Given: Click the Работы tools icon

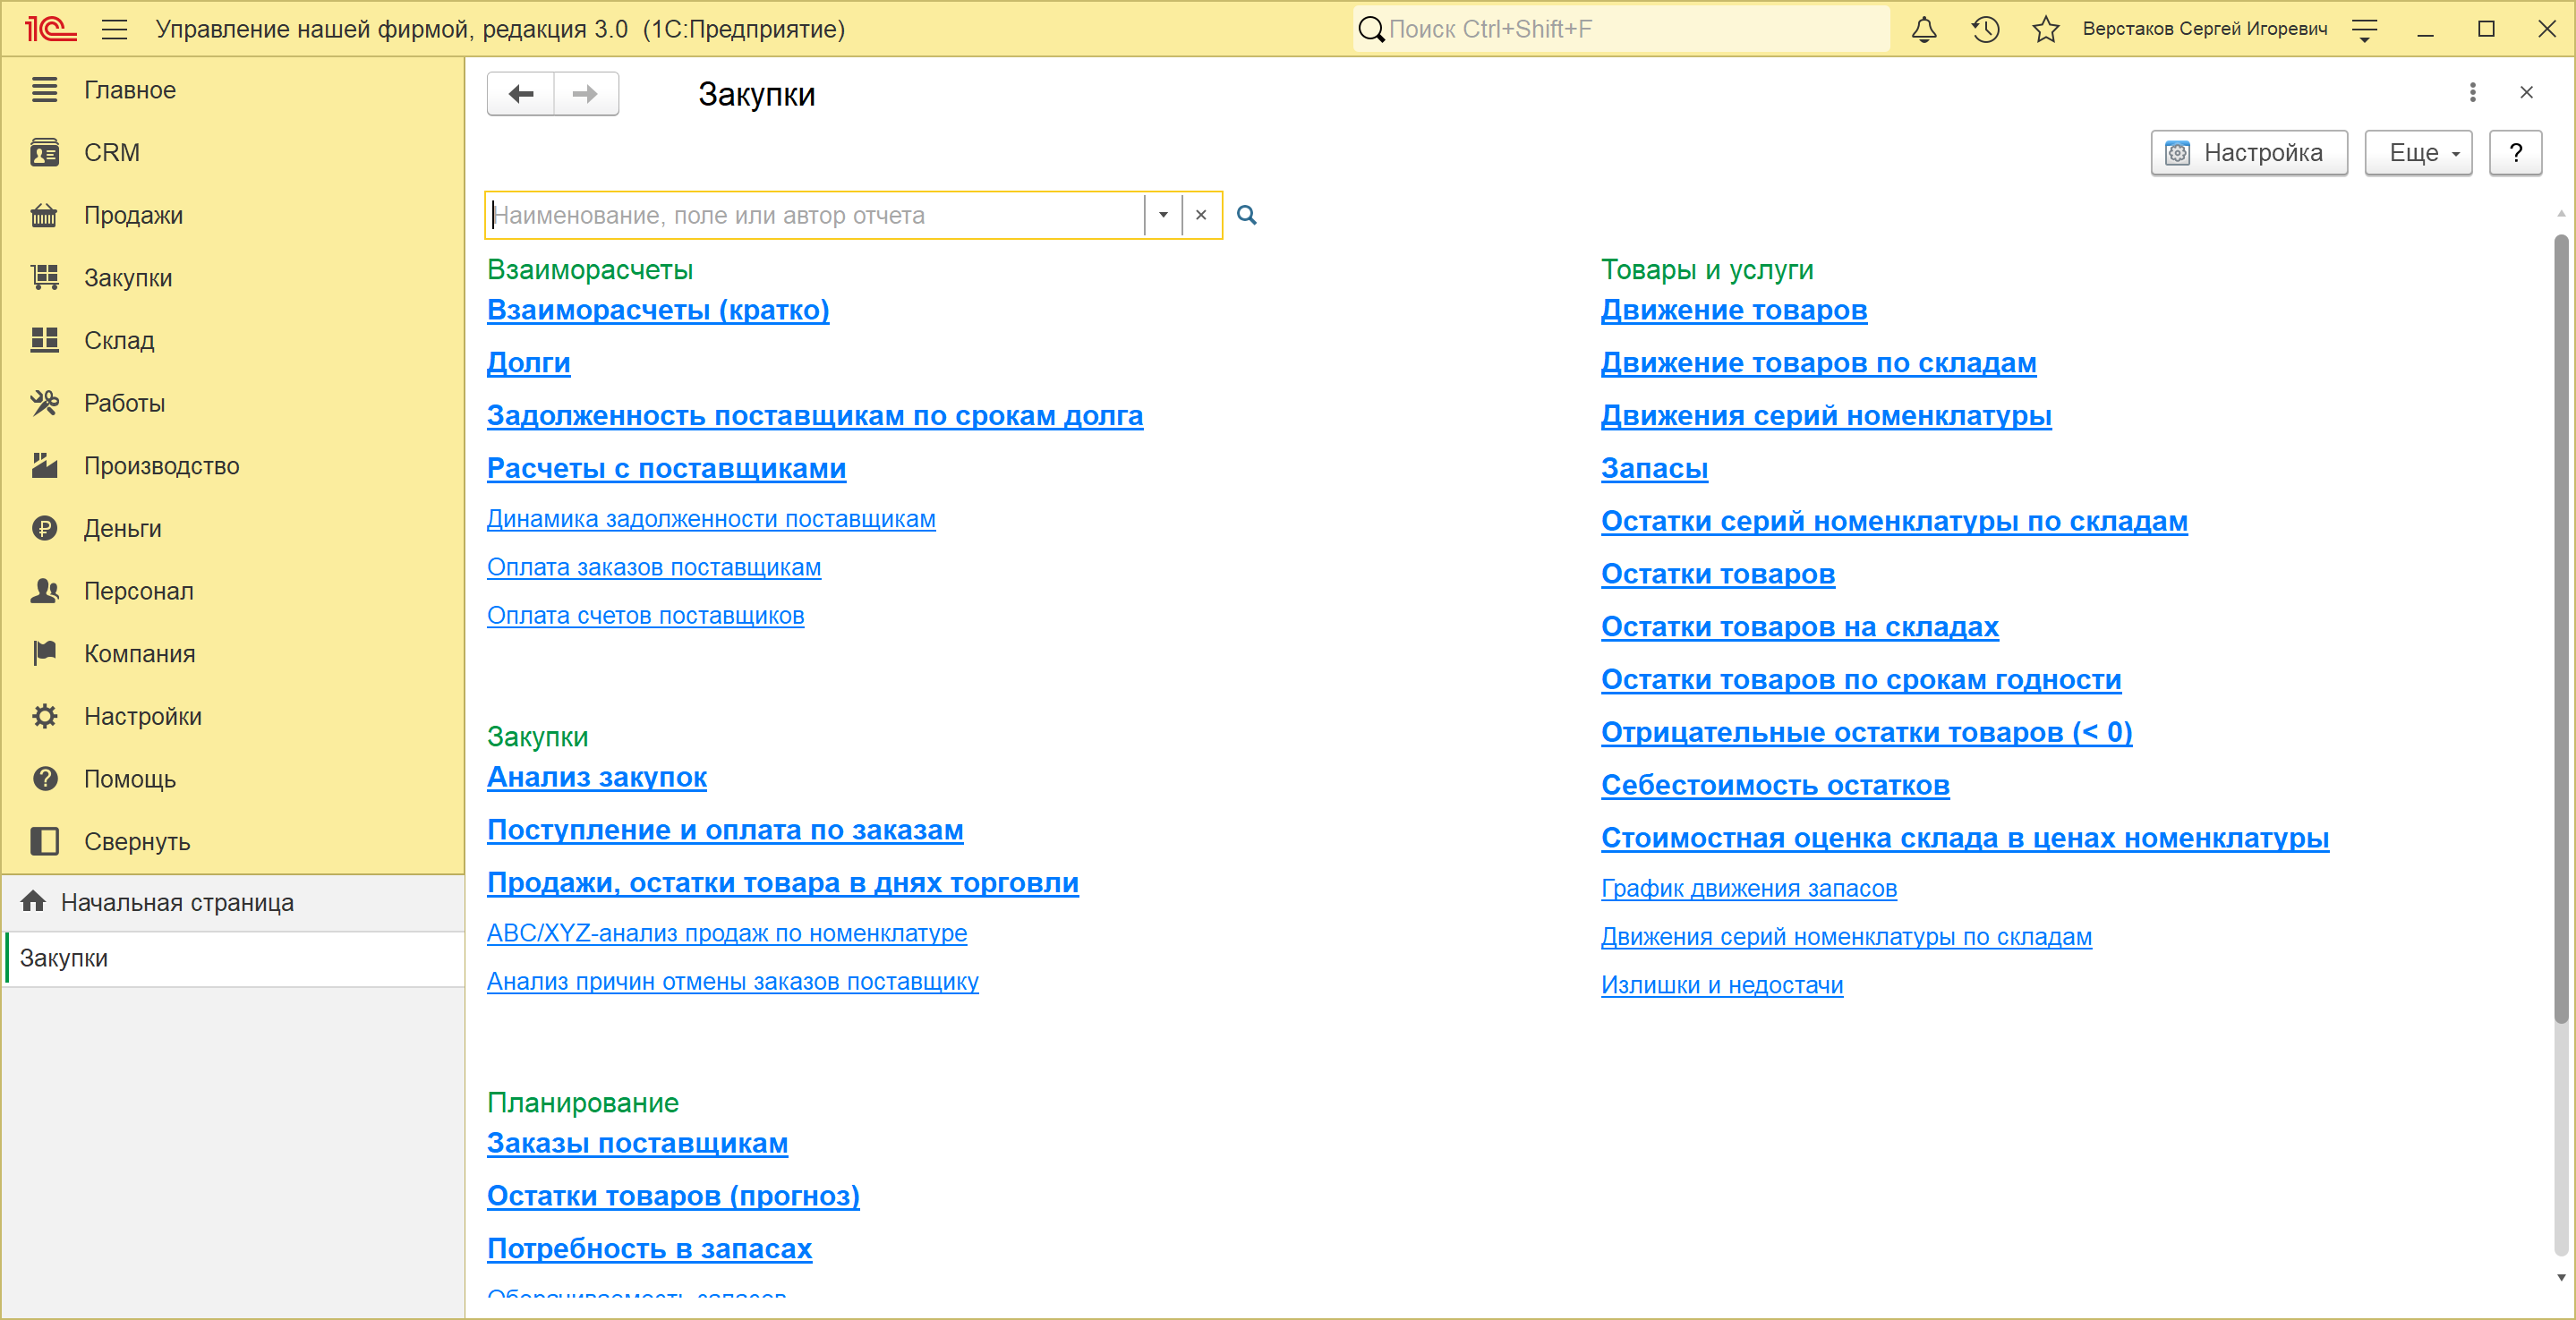Looking at the screenshot, I should point(44,403).
